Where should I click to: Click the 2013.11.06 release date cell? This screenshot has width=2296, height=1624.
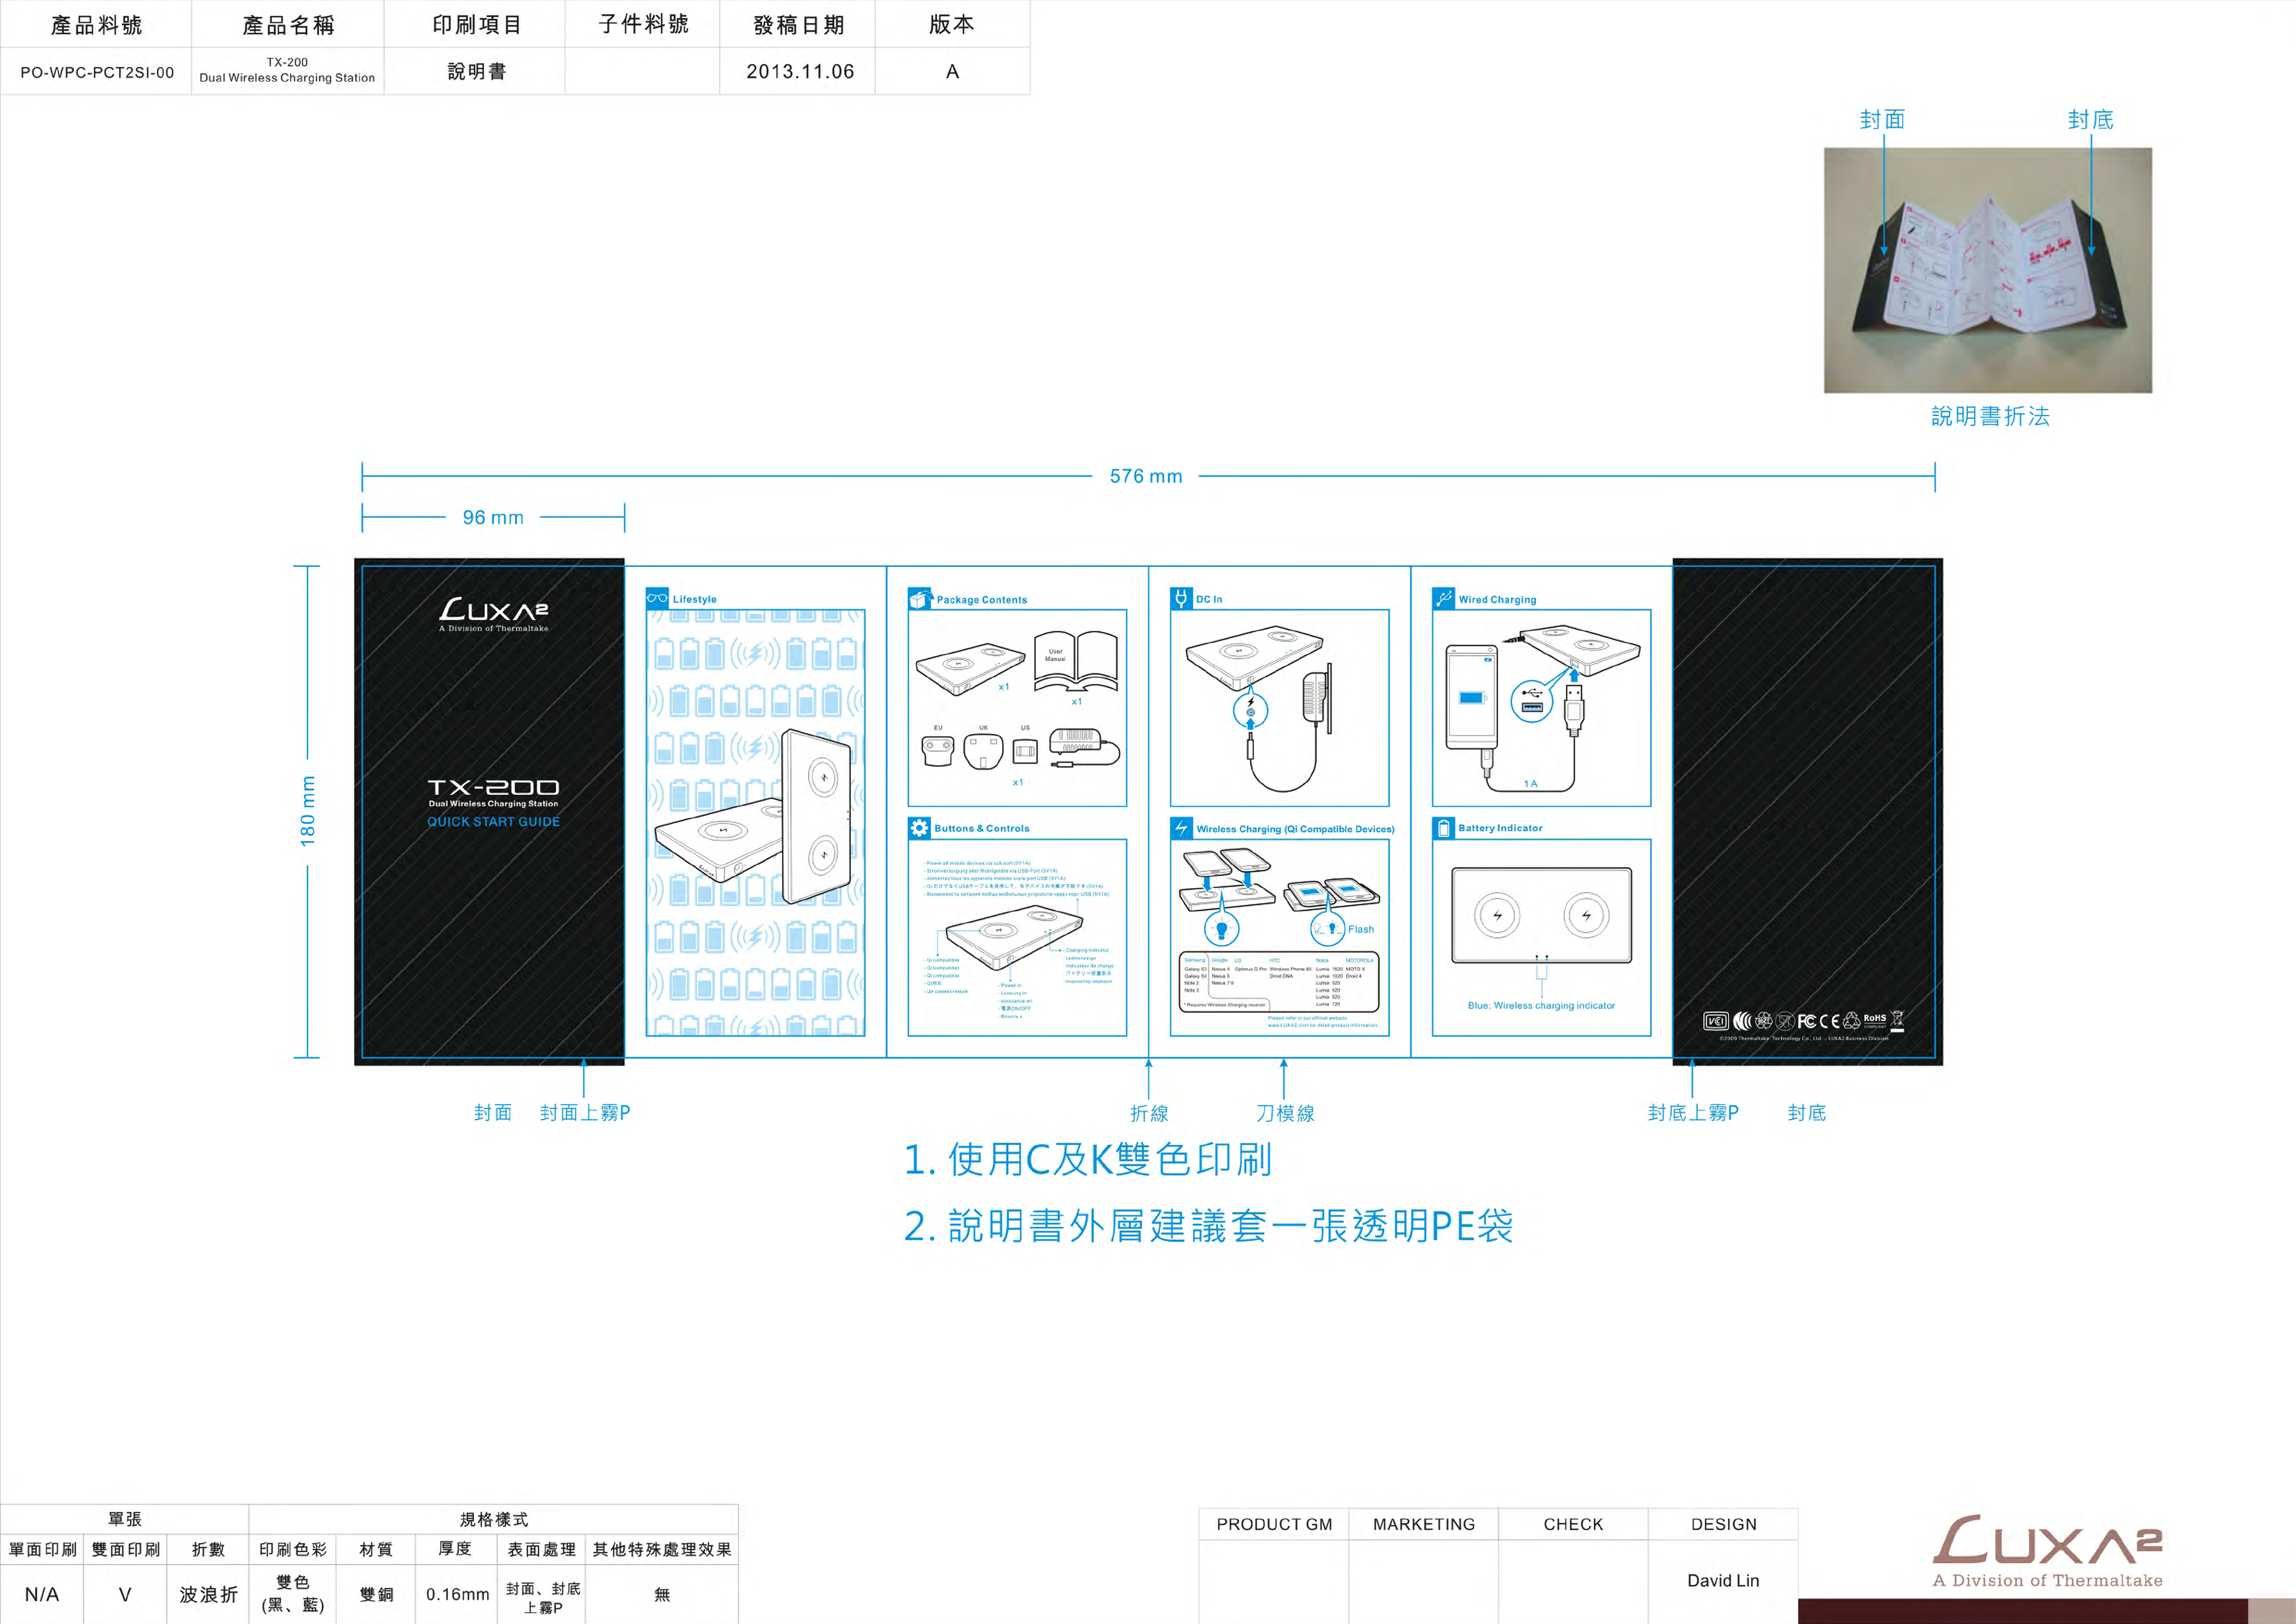point(799,72)
